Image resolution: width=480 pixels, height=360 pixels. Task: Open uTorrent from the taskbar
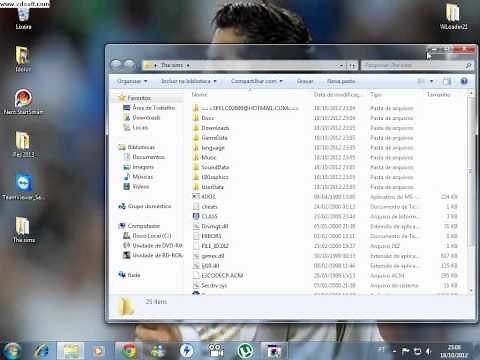[x=245, y=351]
